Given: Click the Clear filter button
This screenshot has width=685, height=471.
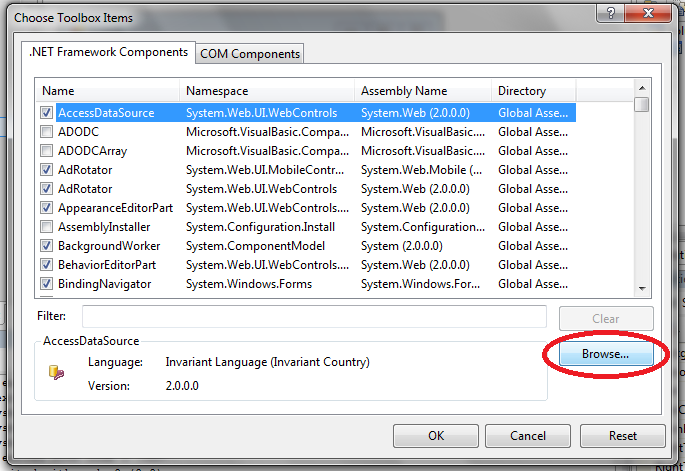Looking at the screenshot, I should tap(606, 319).
